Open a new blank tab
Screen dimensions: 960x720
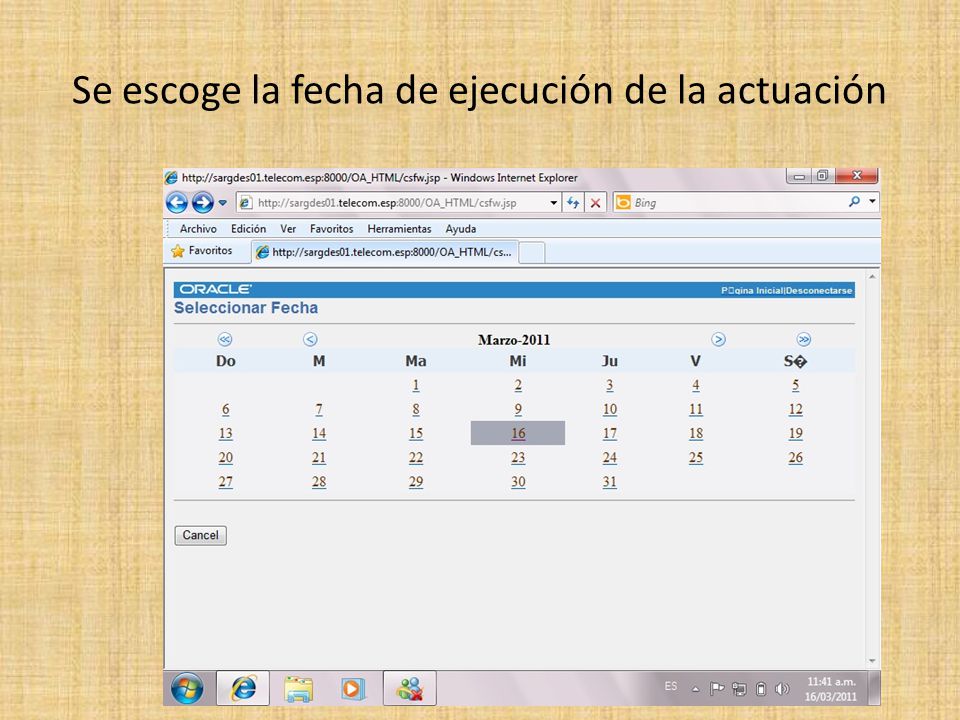point(531,253)
